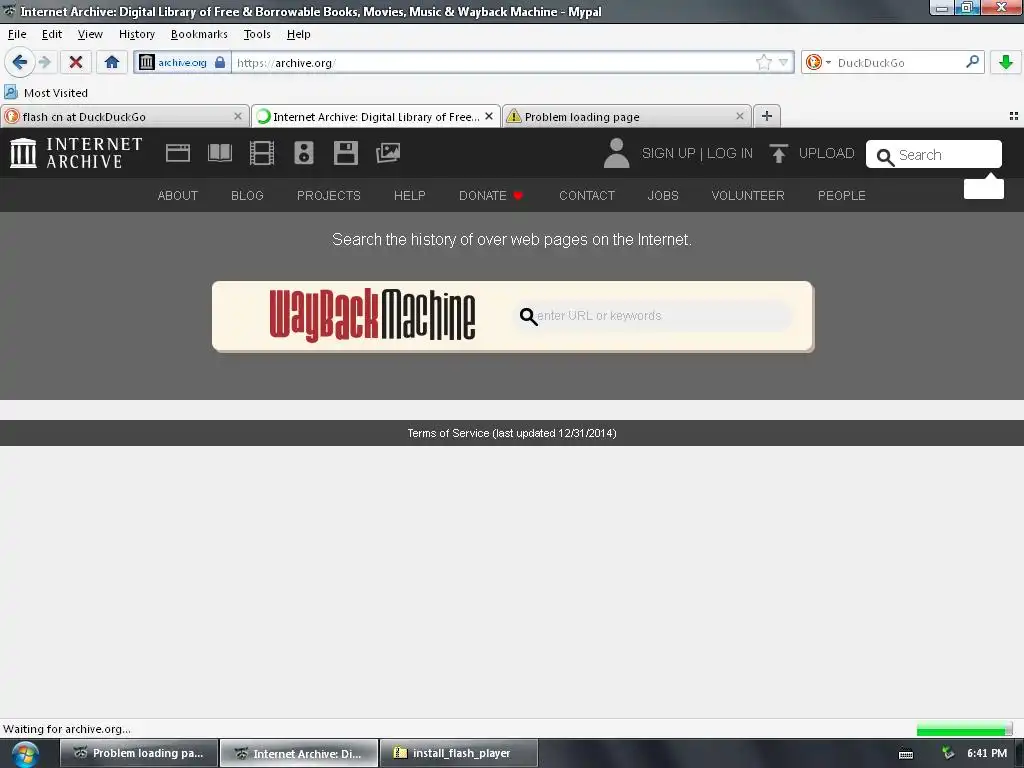Open the Downloads green arrow button
This screenshot has width=1024, height=768.
[x=1006, y=63]
